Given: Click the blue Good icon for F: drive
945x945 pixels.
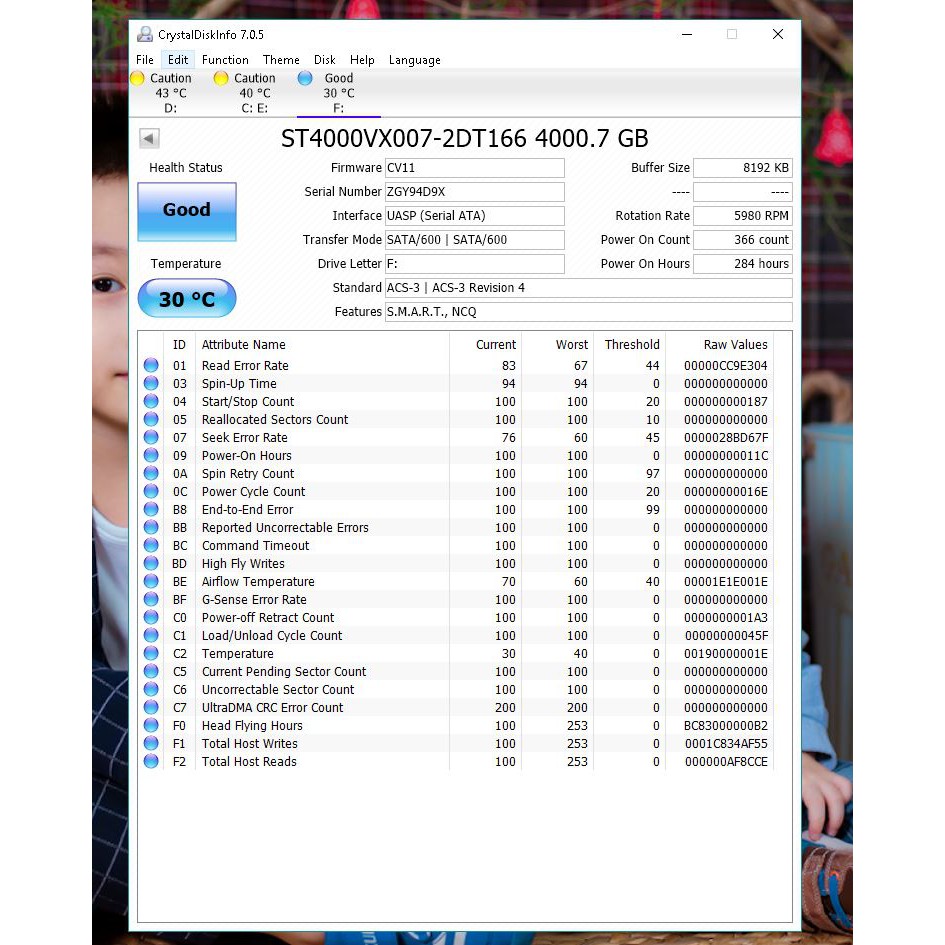Looking at the screenshot, I should [x=305, y=78].
